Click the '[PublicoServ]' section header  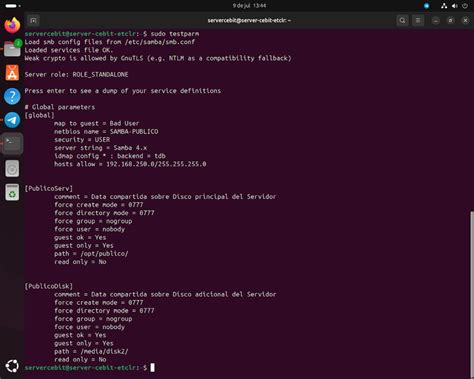pos(49,188)
